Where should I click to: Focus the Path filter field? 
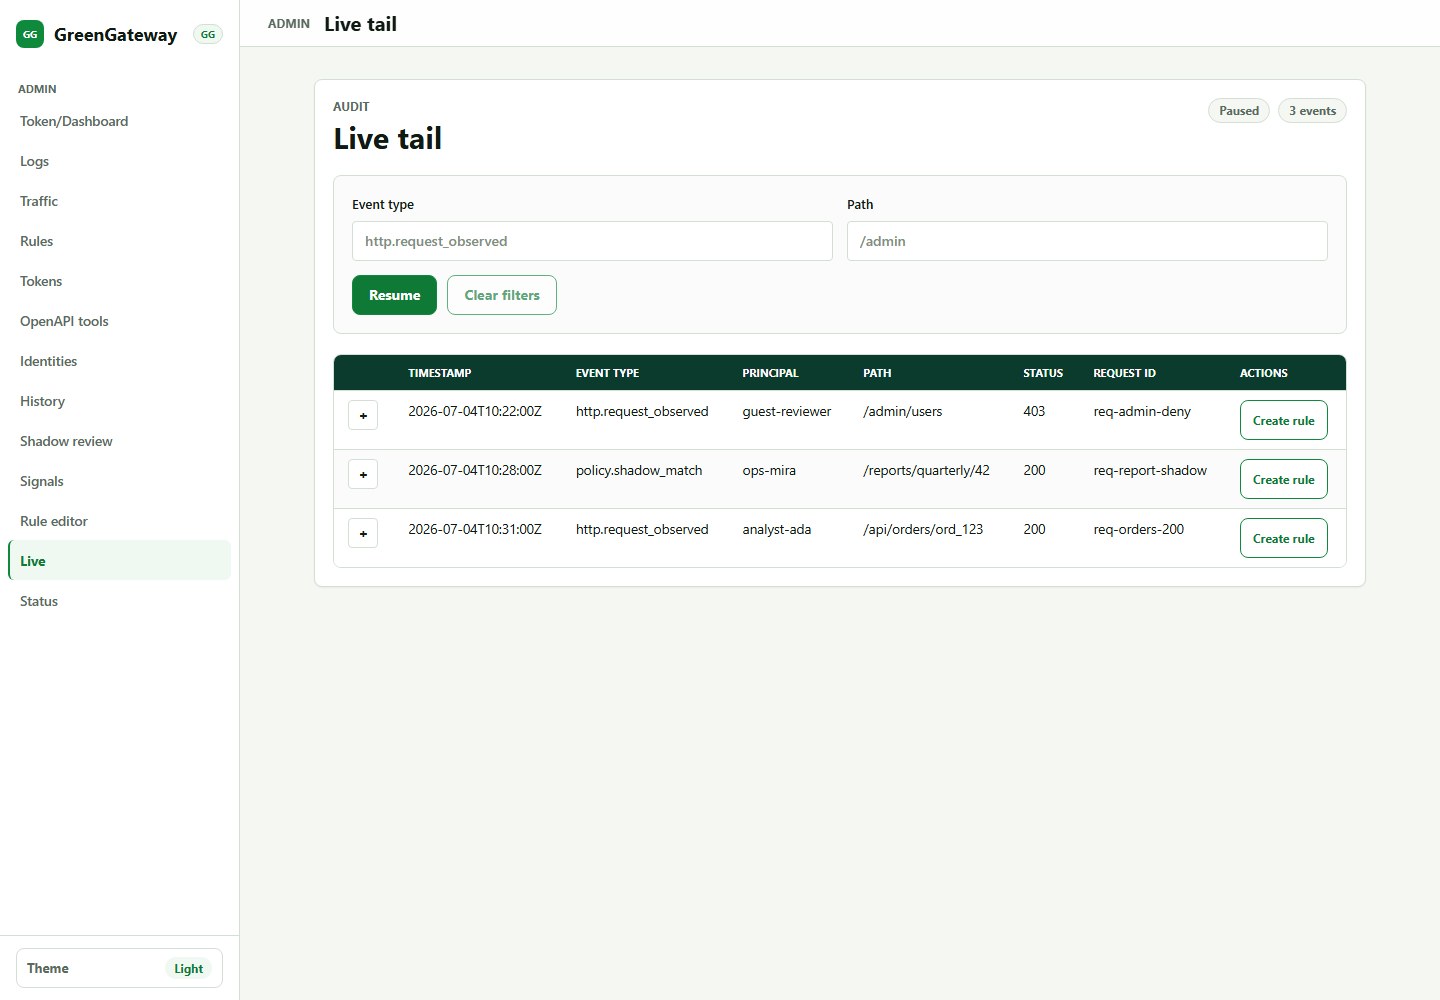click(x=1087, y=241)
